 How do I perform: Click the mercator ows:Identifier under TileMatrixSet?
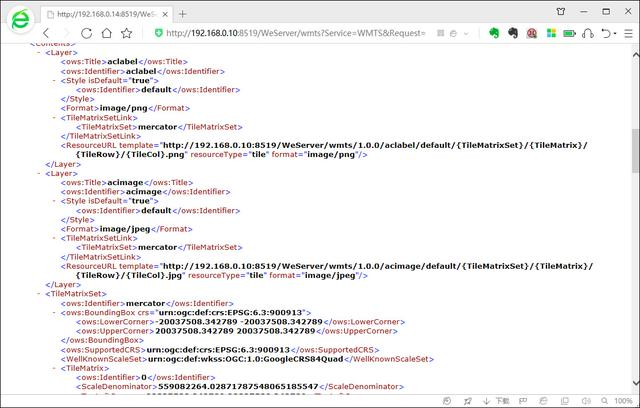(145, 303)
